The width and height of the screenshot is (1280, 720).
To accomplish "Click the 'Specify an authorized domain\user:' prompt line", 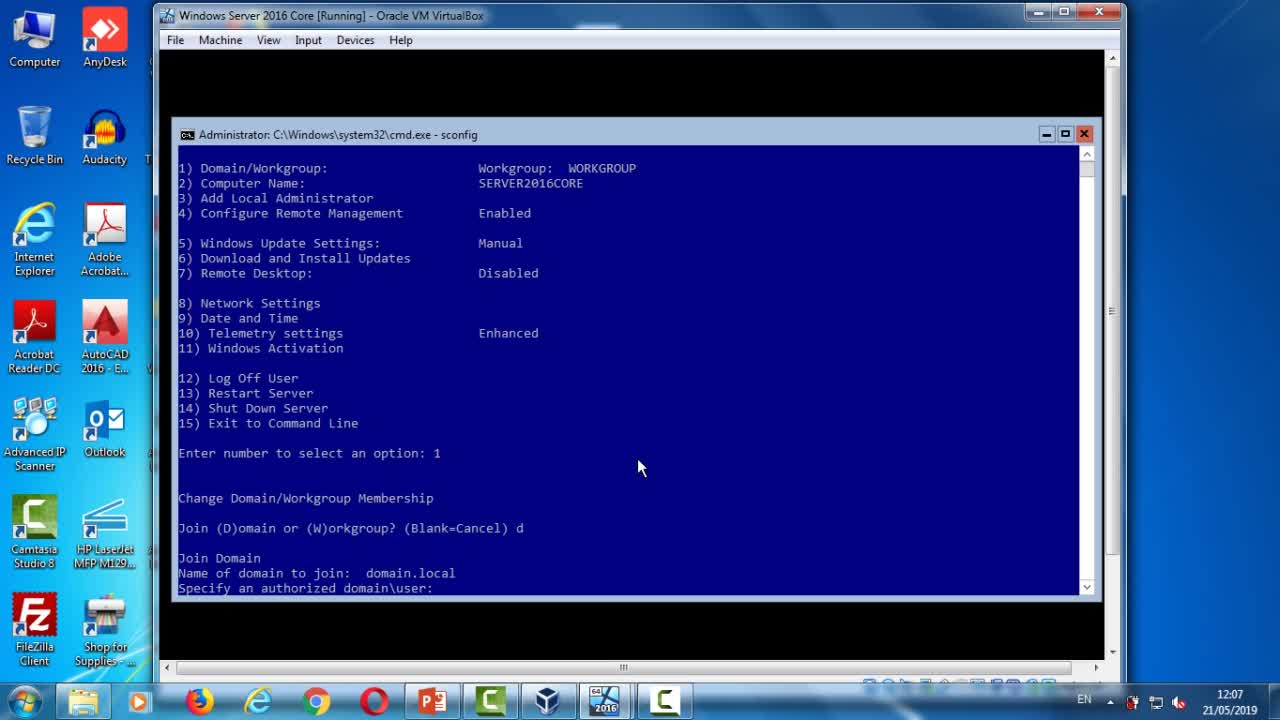I will click(x=306, y=588).
